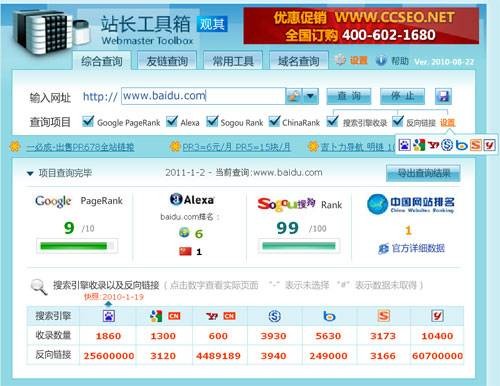The width and height of the screenshot is (500, 386).
Task: Click Baidu paw icon in the popup strip
Action: pos(405,145)
